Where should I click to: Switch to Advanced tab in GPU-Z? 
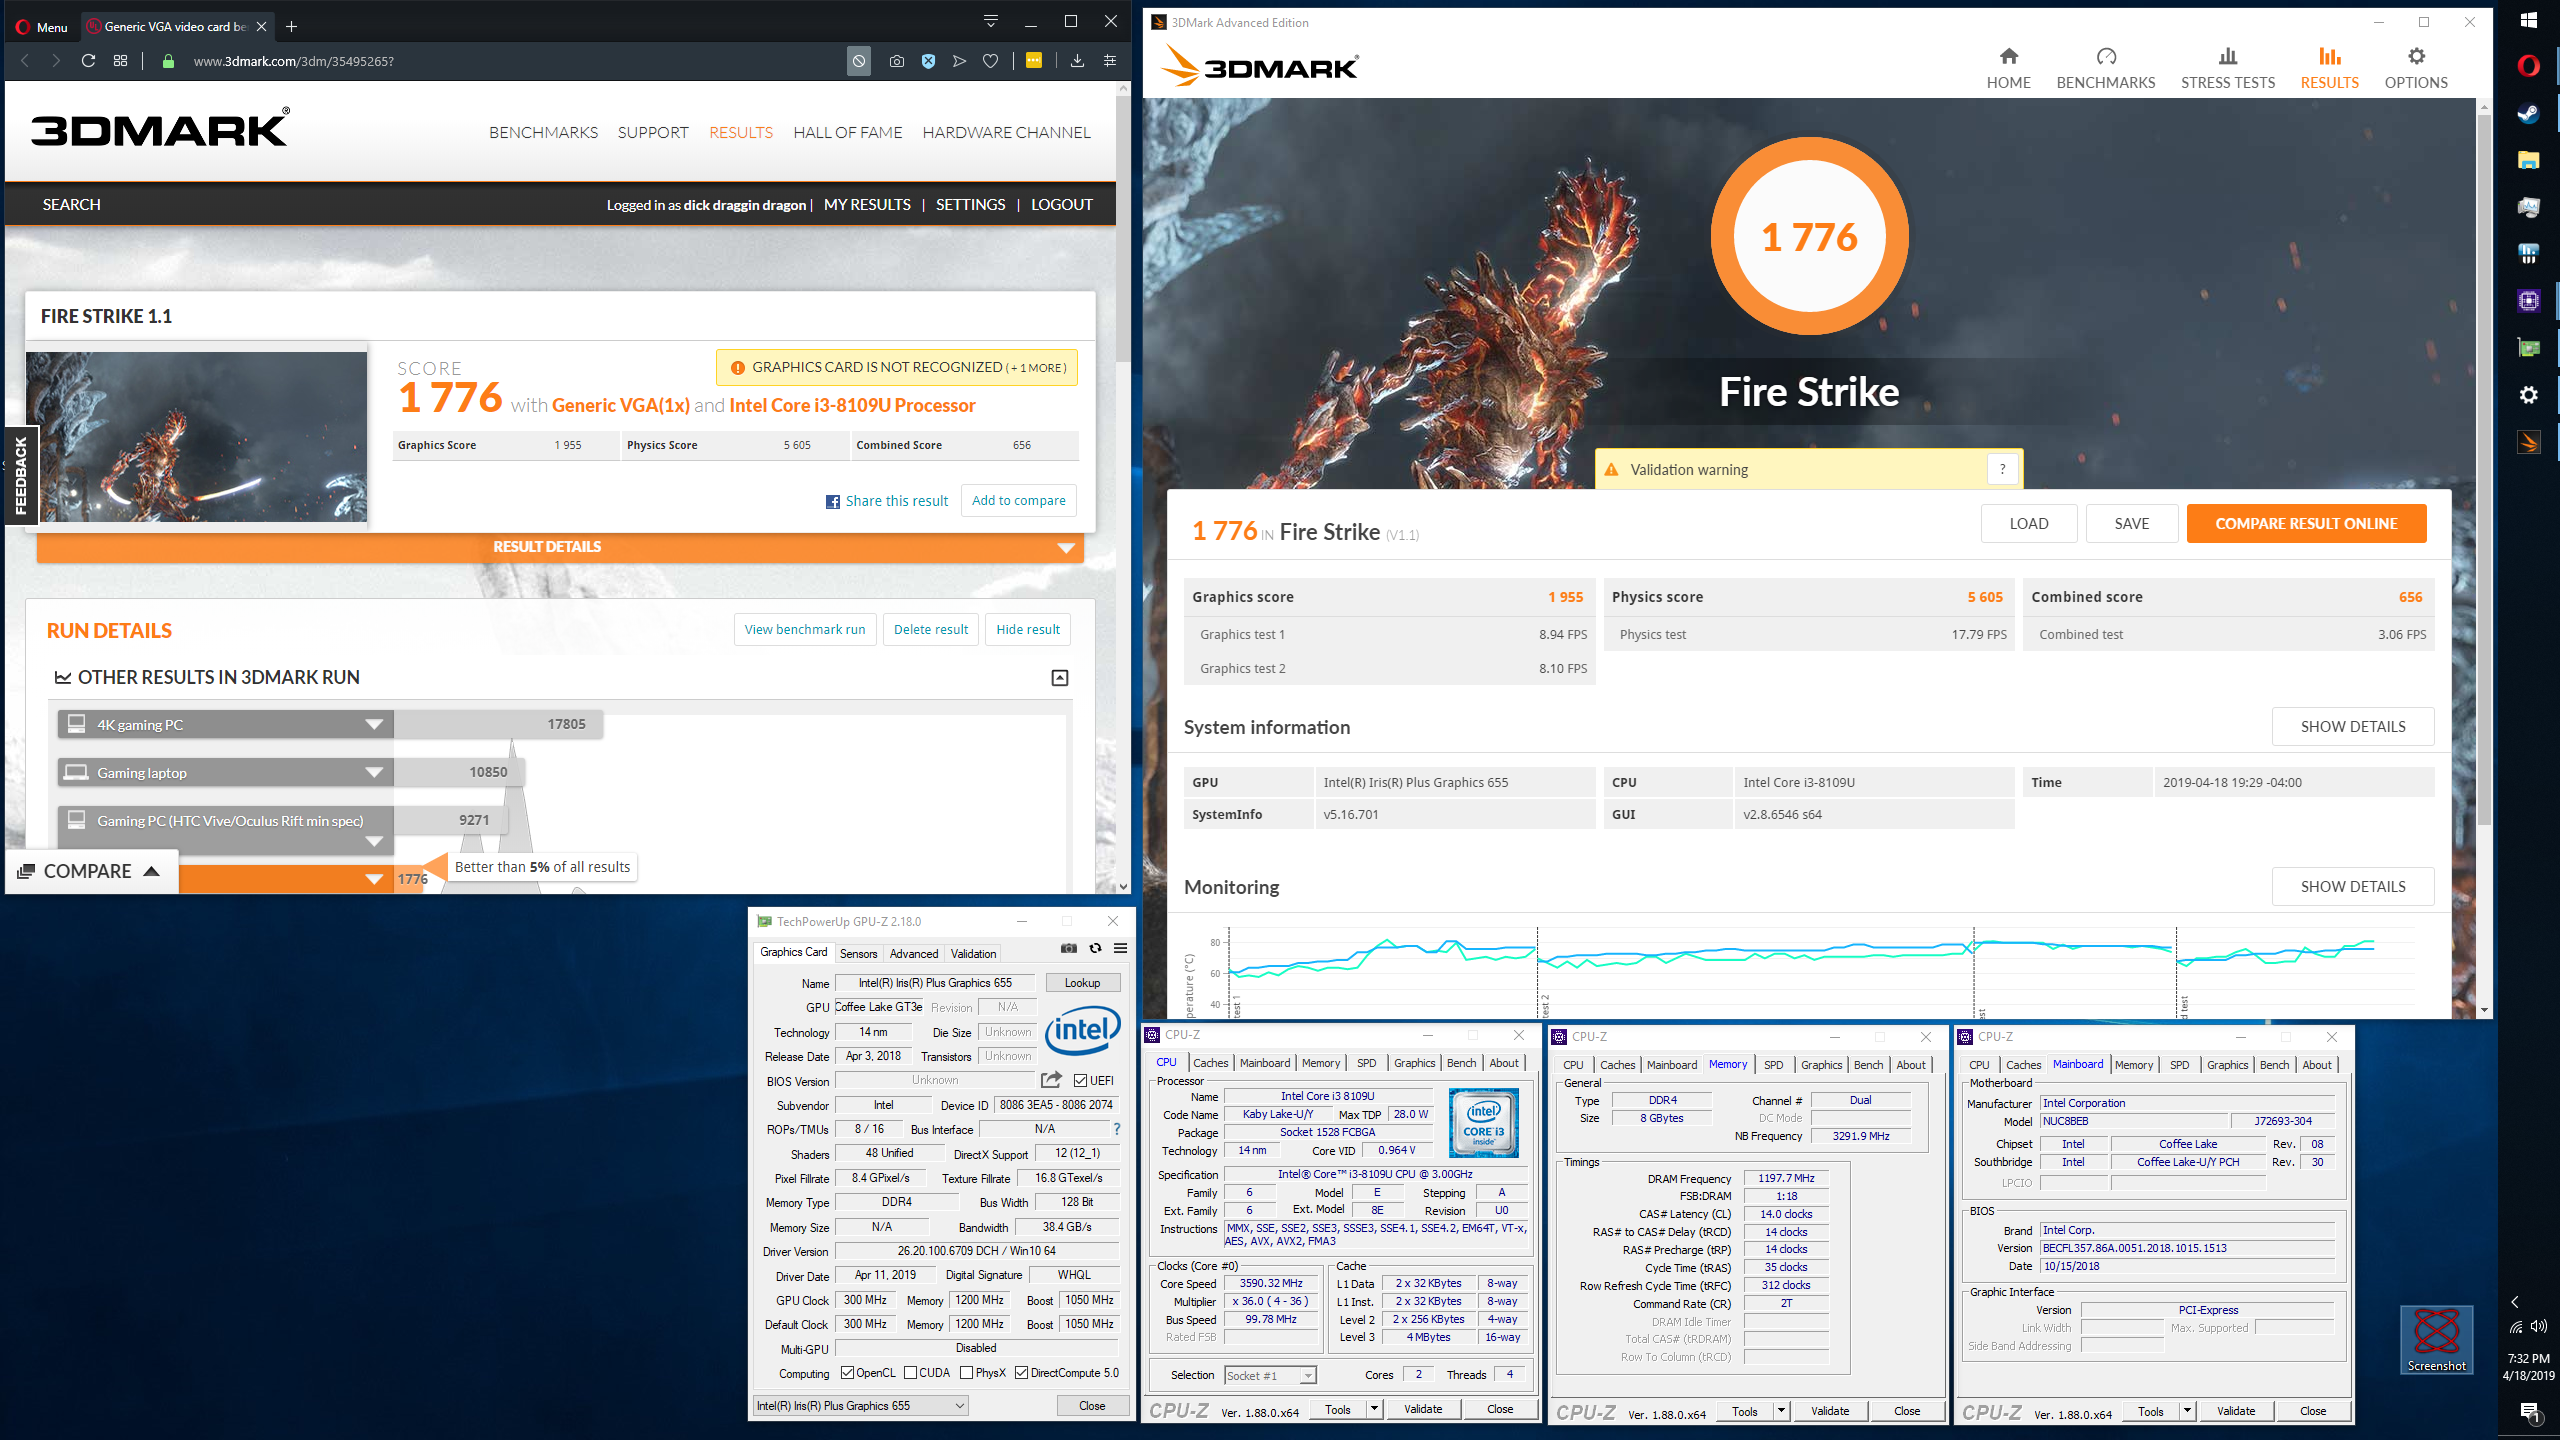[x=914, y=954]
